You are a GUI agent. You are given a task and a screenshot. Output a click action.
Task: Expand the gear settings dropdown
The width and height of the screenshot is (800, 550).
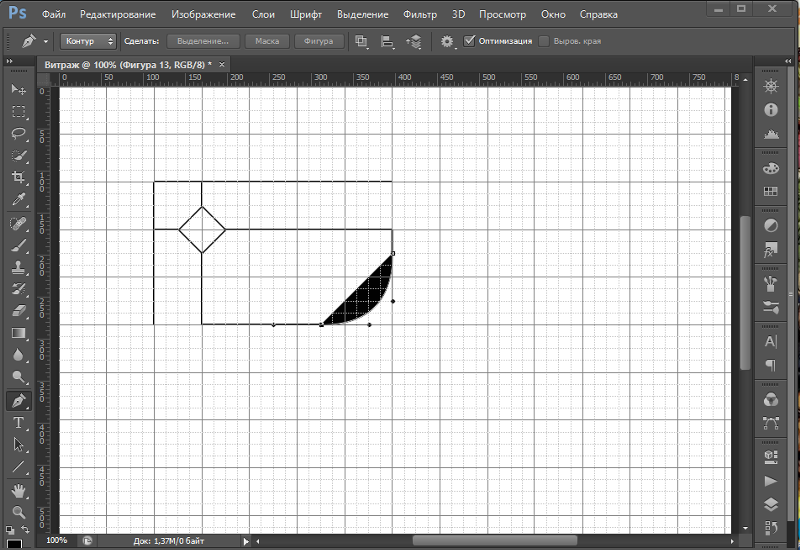pos(448,42)
